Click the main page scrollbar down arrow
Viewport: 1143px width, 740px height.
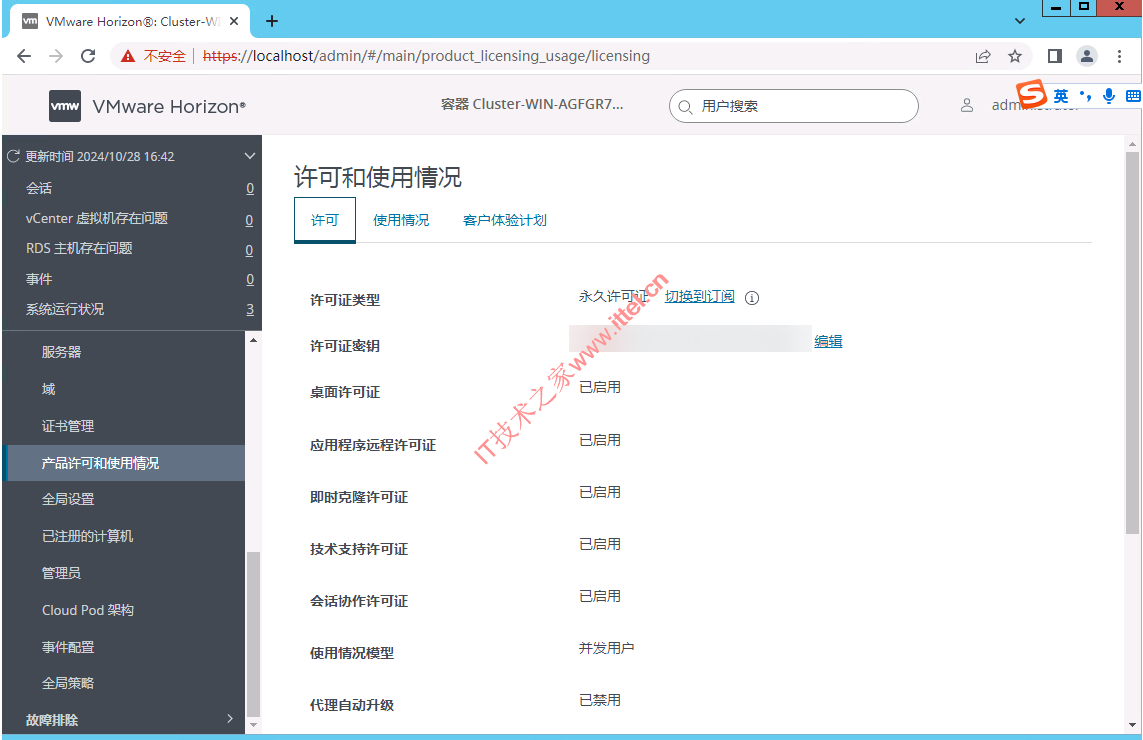point(1132,725)
